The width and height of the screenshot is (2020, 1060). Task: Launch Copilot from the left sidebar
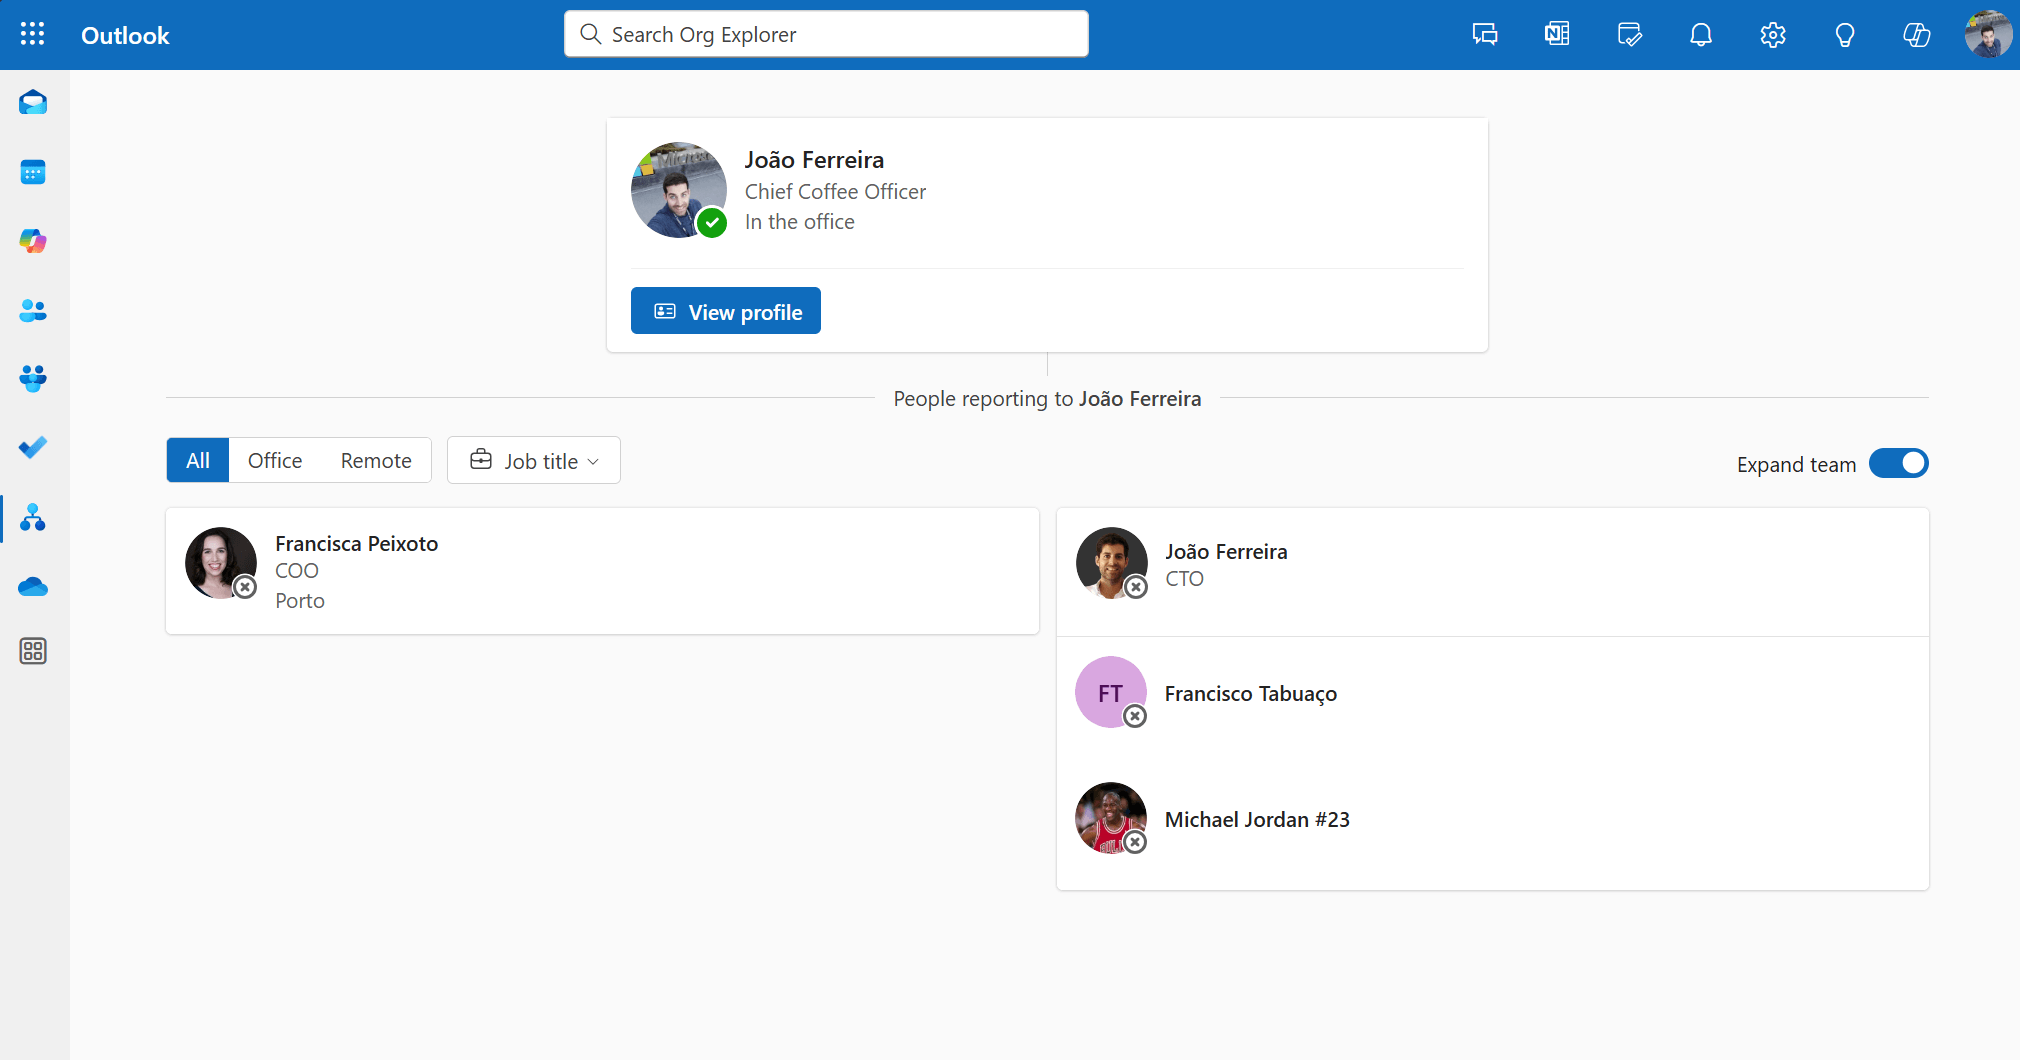pyautogui.click(x=33, y=241)
